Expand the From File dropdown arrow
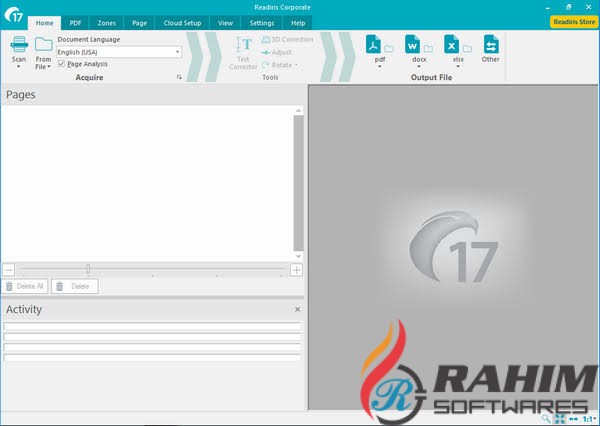Viewport: 600px width, 426px height. pyautogui.click(x=49, y=67)
